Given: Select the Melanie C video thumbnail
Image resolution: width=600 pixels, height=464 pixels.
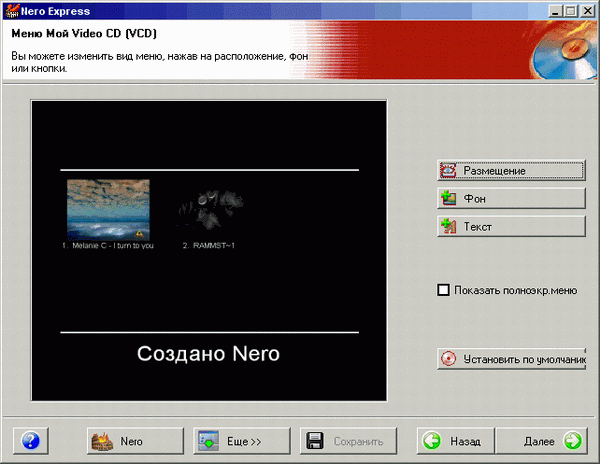Looking at the screenshot, I should click(108, 210).
